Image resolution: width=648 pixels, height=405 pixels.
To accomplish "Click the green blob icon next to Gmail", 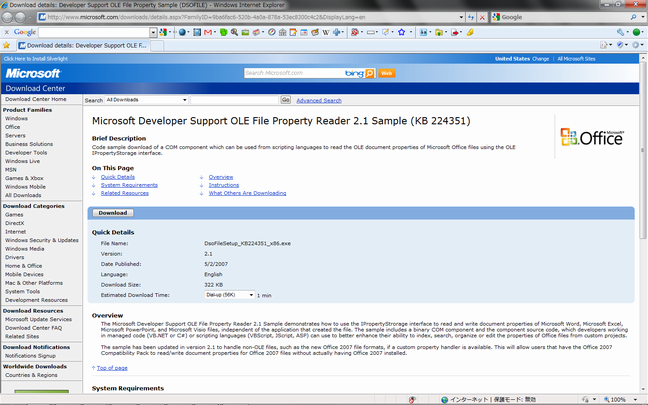I will pyautogui.click(x=224, y=32).
